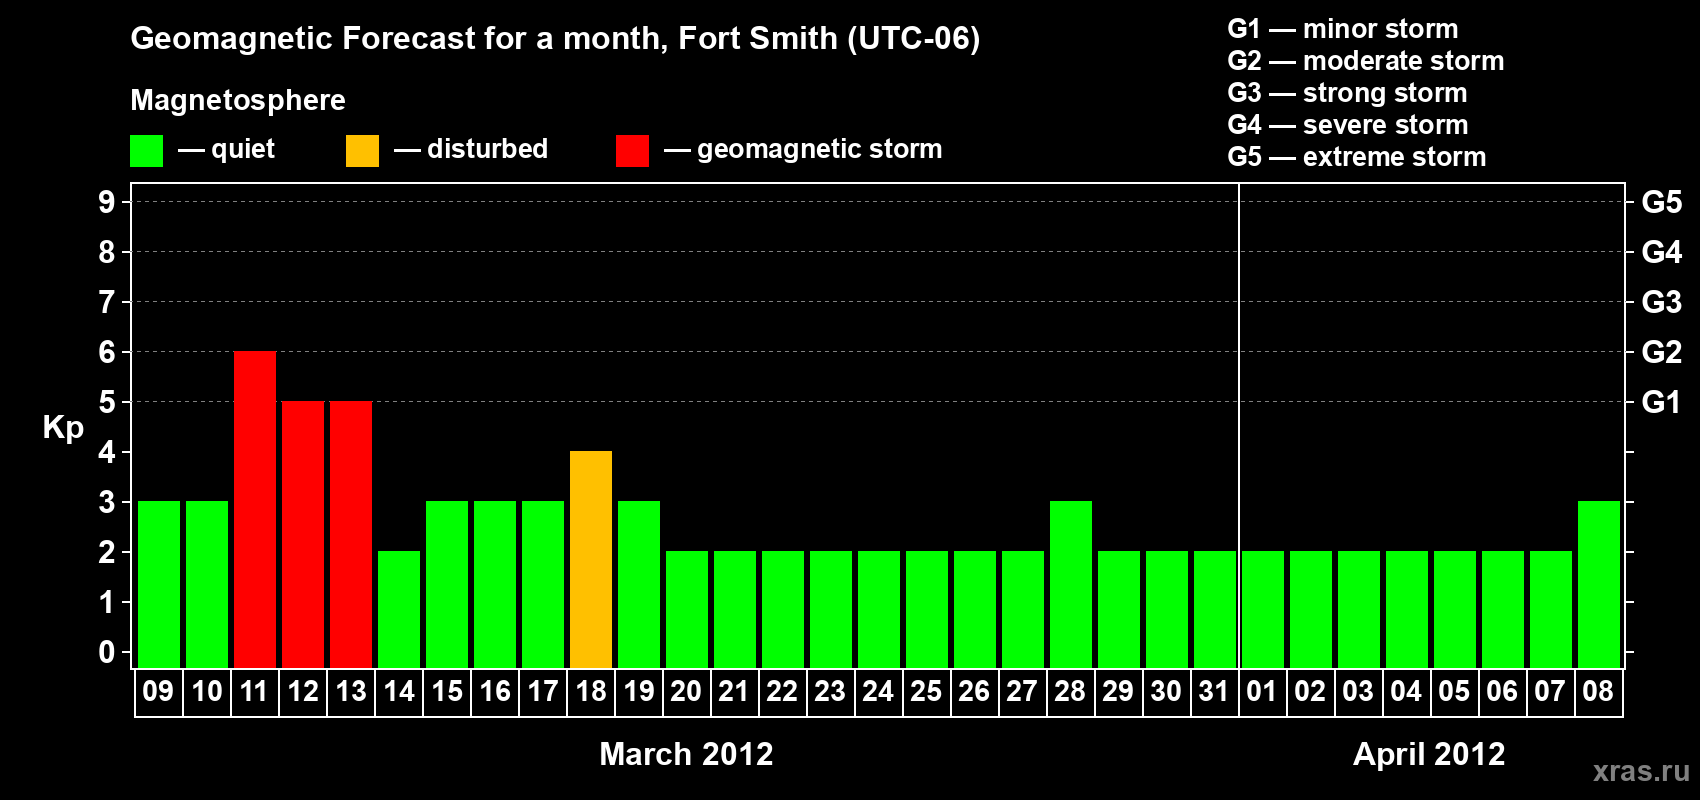Click the 'March 2012' month label
Screen dimensions: 1700x800
[x=686, y=754]
